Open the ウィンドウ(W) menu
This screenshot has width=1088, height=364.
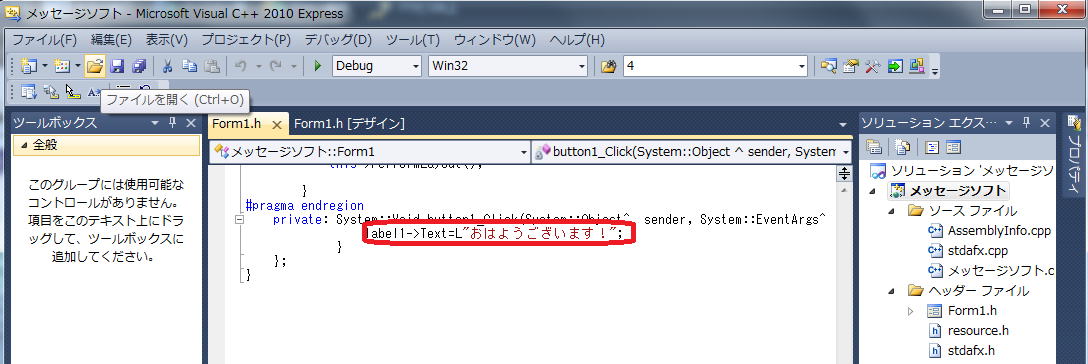[495, 40]
